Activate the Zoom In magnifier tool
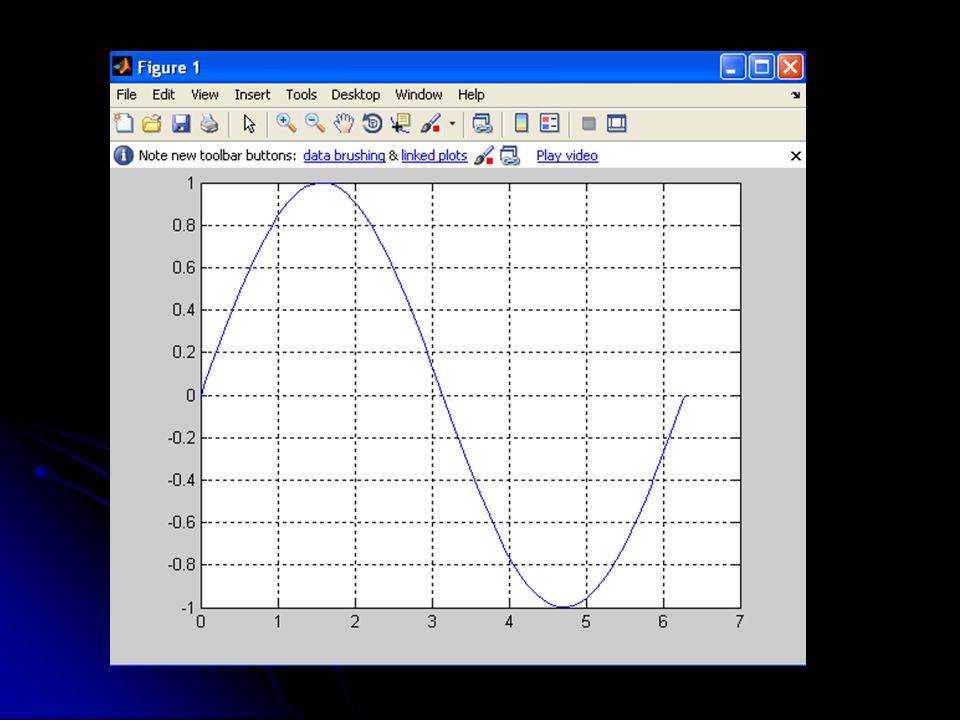Viewport: 960px width, 720px height. click(286, 124)
